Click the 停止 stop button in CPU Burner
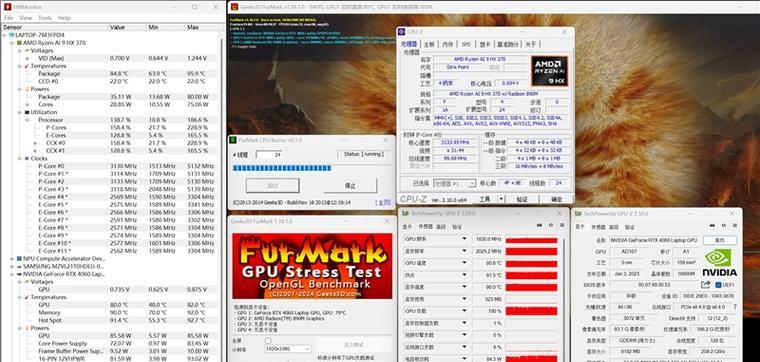This screenshot has width=760, height=362. 350,186
